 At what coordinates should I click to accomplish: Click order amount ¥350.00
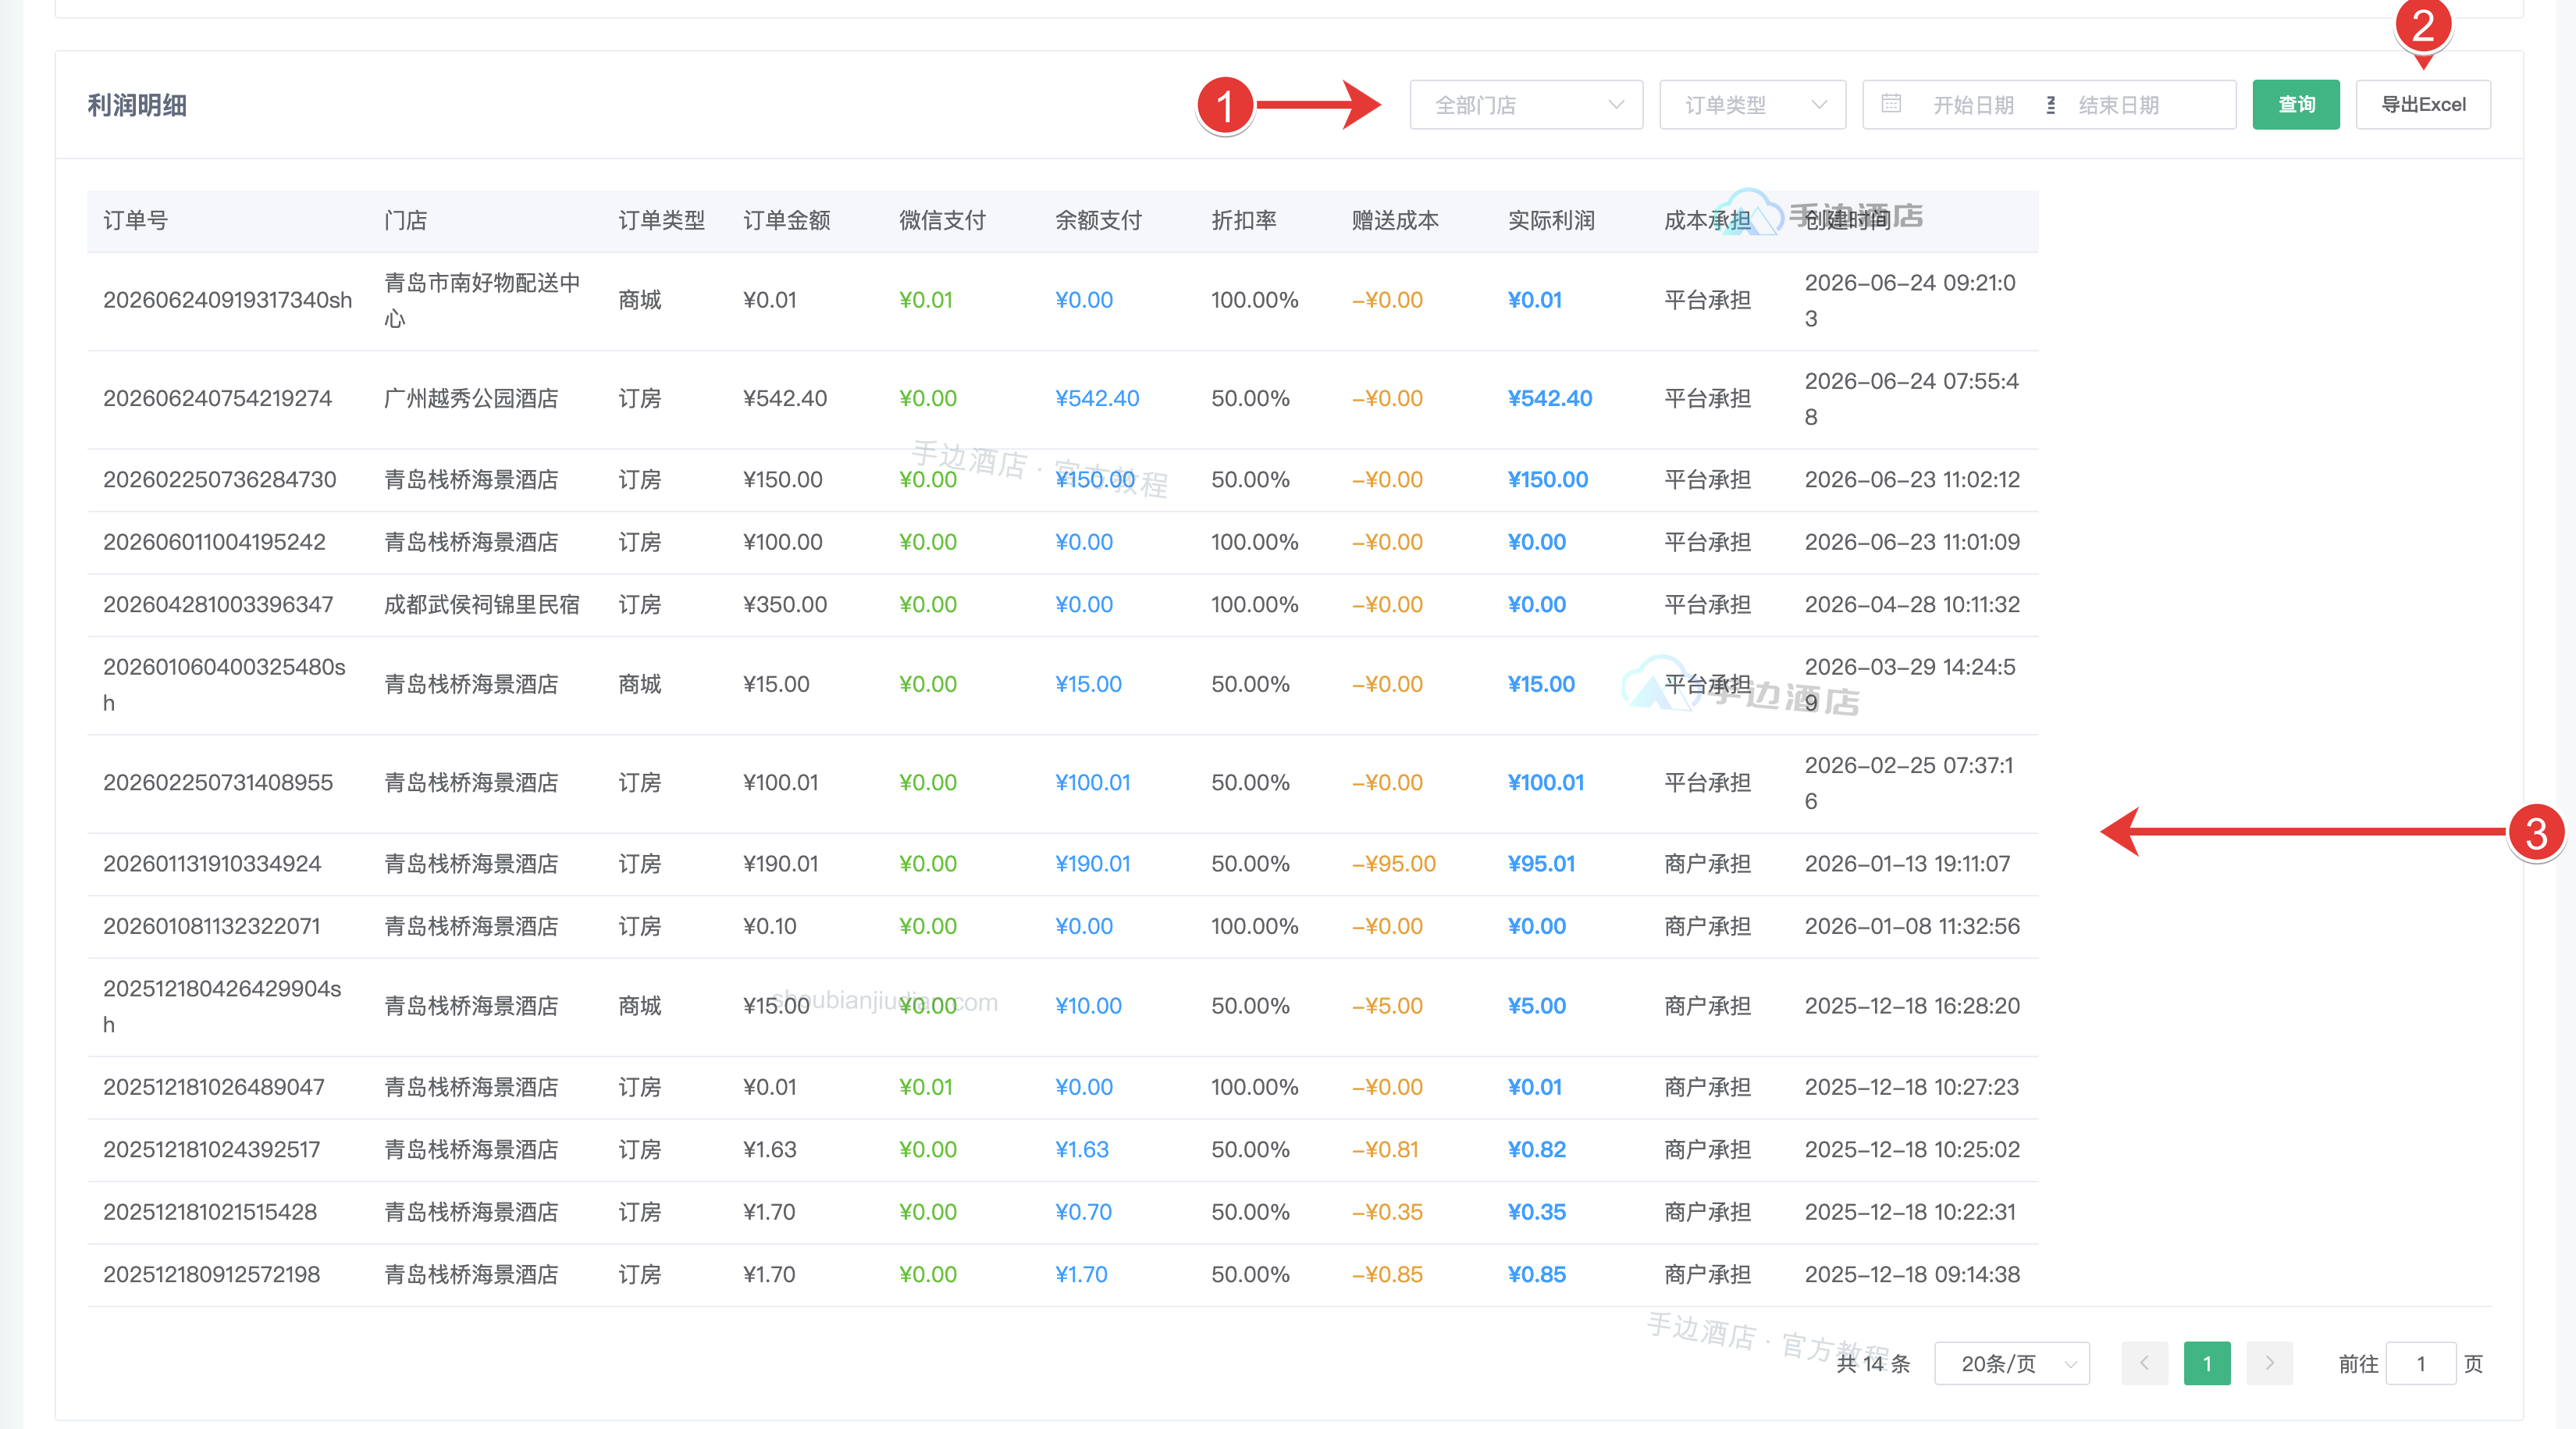pyautogui.click(x=785, y=605)
